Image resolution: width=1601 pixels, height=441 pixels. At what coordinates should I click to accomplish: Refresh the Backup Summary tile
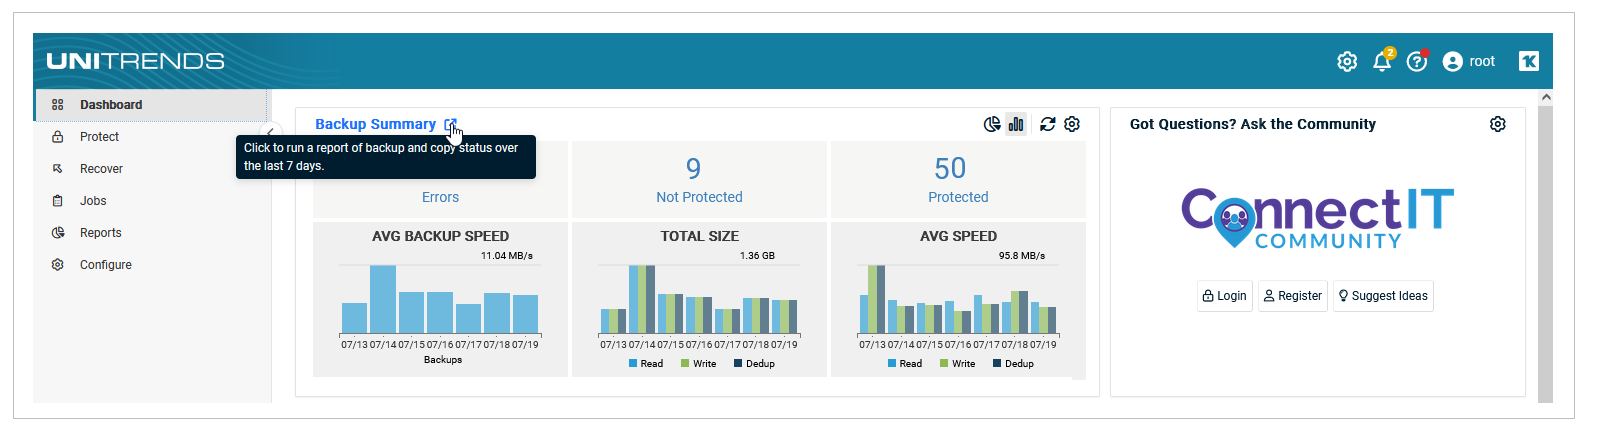click(1047, 124)
